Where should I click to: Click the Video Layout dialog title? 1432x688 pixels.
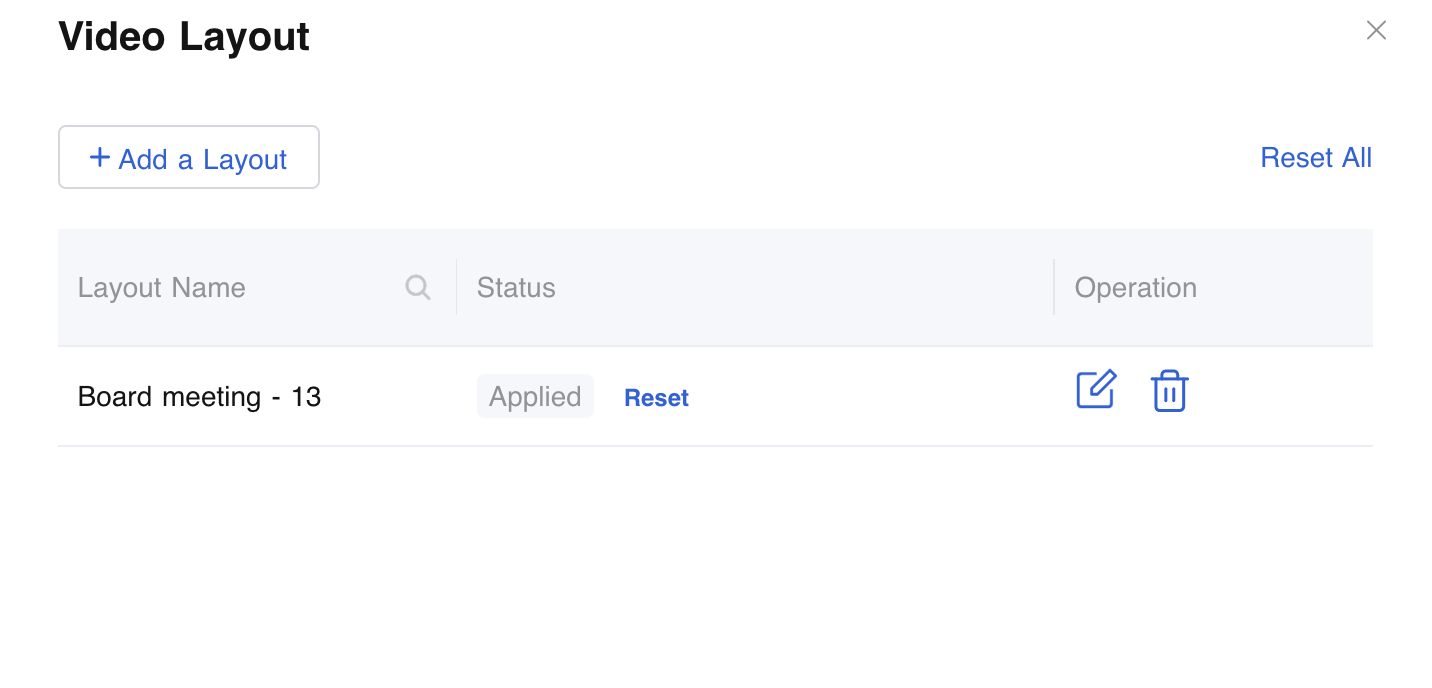click(x=184, y=37)
